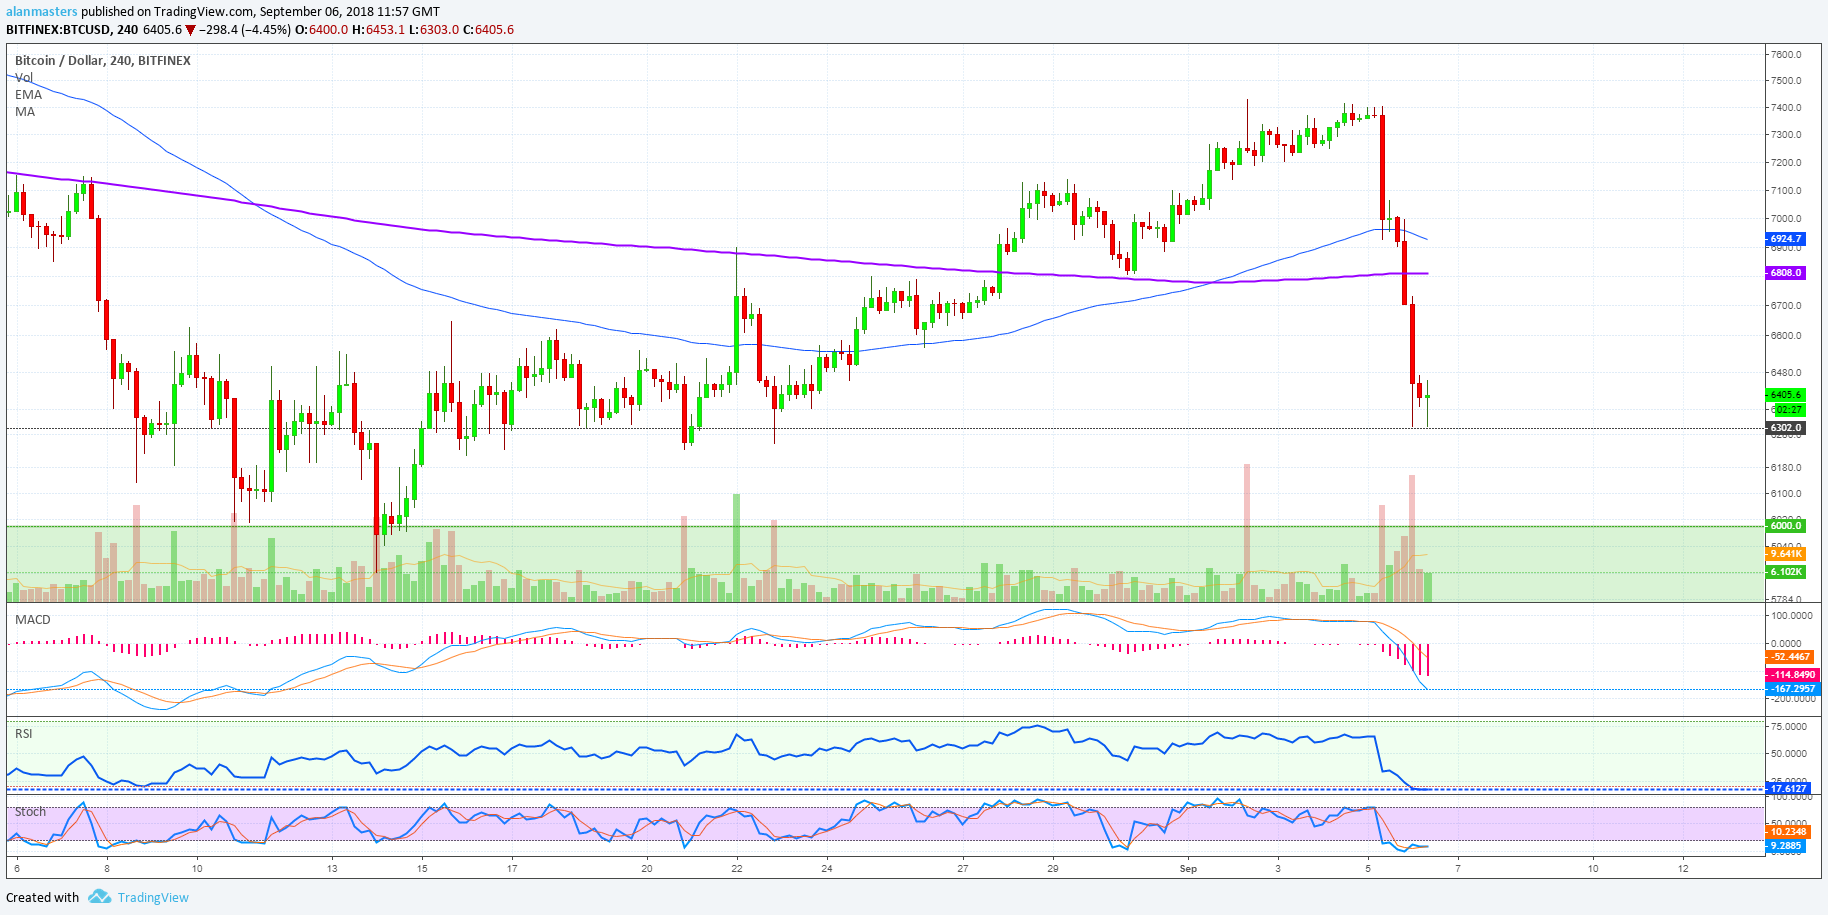This screenshot has height=915, width=1828.
Task: Click the MACD pane label
Action: pyautogui.click(x=32, y=619)
